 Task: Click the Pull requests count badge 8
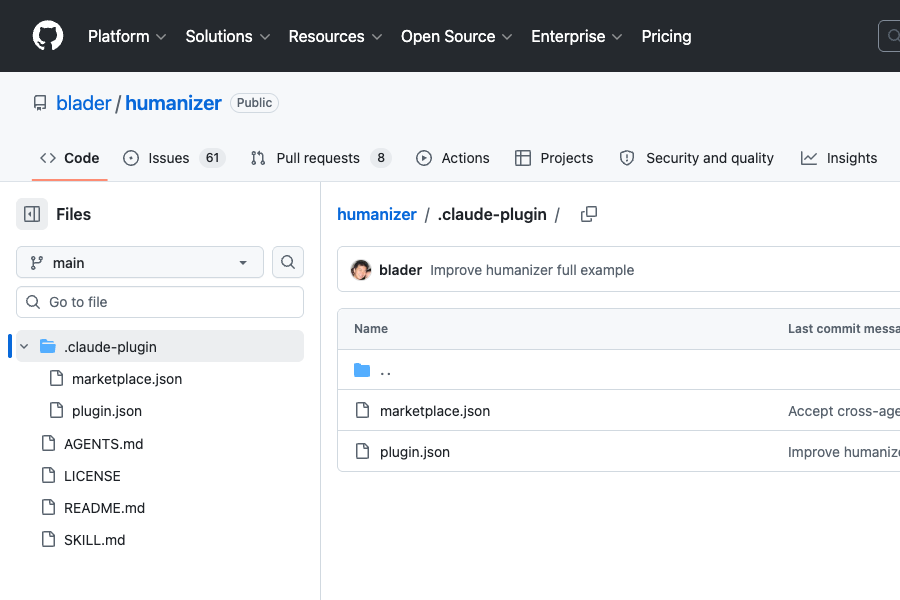tap(381, 158)
